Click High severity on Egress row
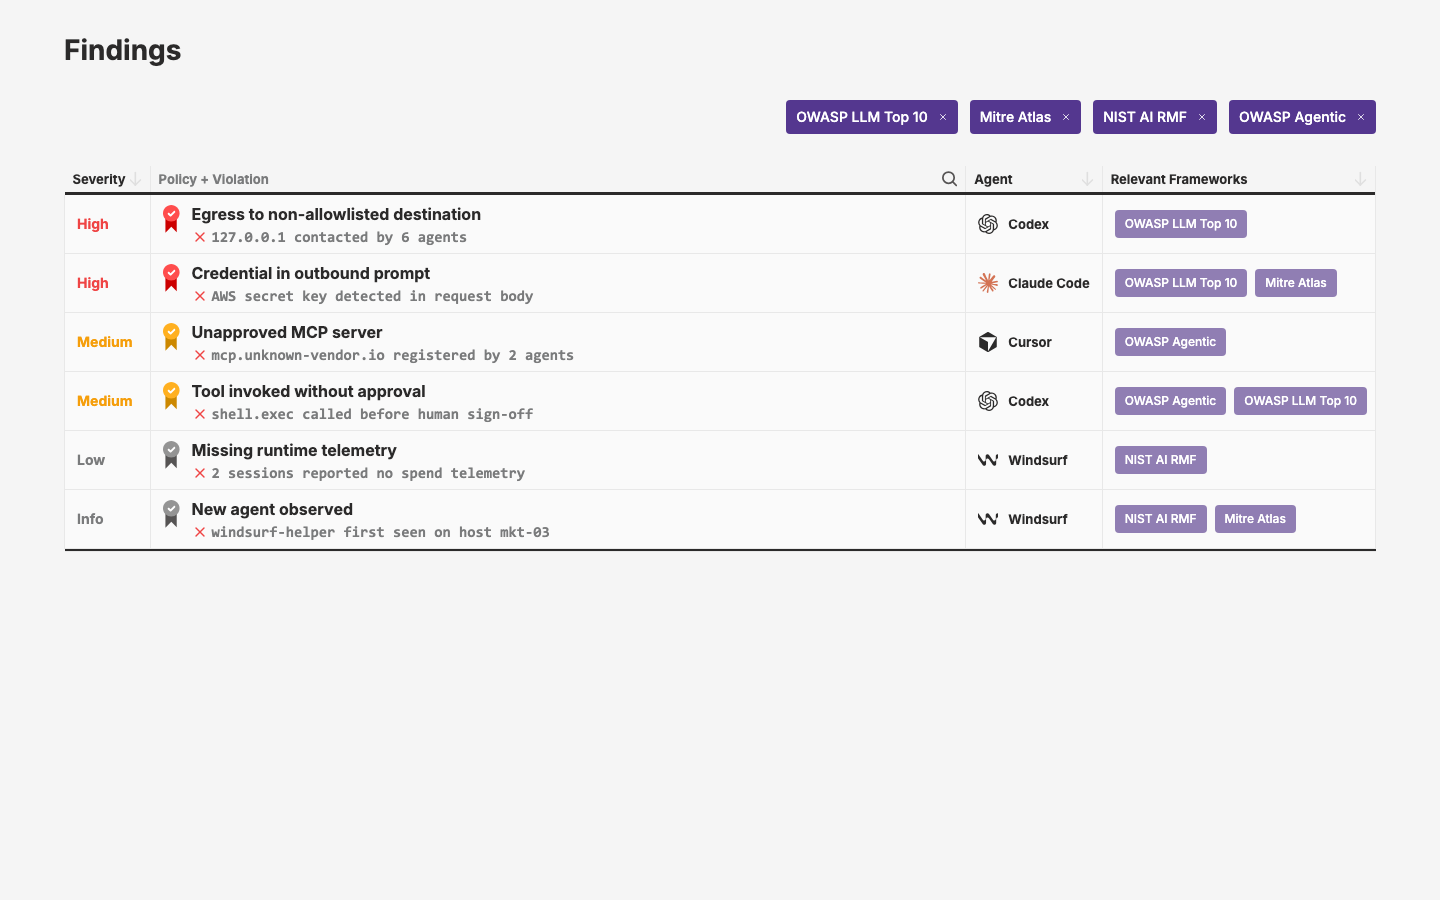The height and width of the screenshot is (900, 1440). pos(93,224)
